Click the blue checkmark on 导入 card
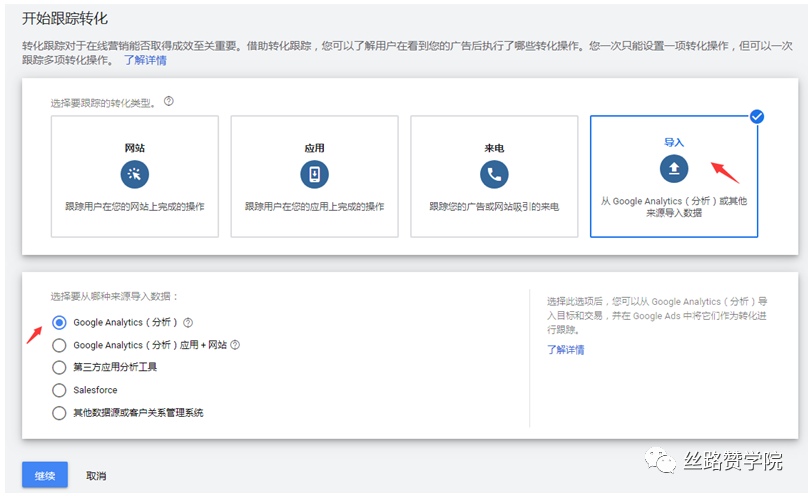Viewport: 808px width, 496px height. [x=757, y=117]
